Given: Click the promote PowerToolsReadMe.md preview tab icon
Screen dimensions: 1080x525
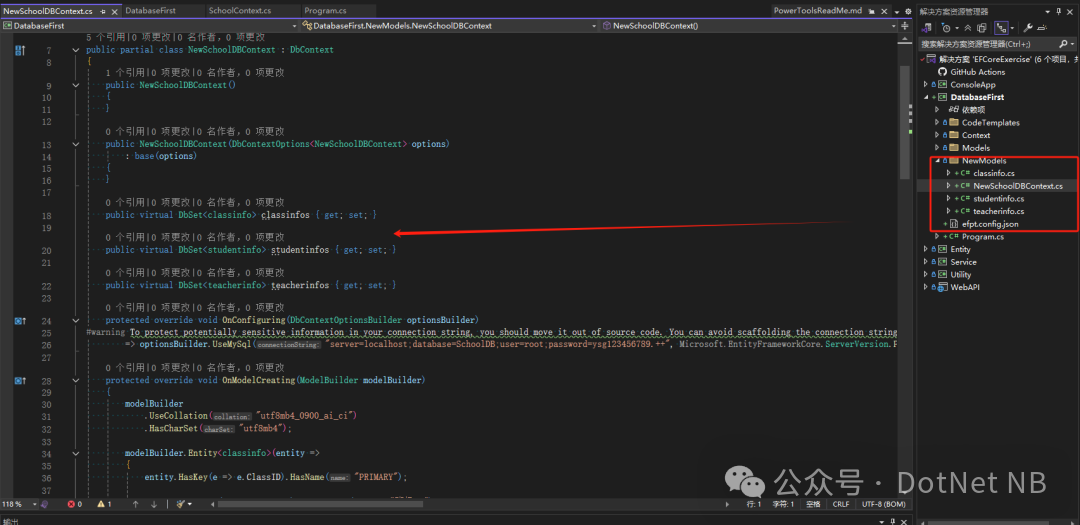Looking at the screenshot, I should click(871, 11).
